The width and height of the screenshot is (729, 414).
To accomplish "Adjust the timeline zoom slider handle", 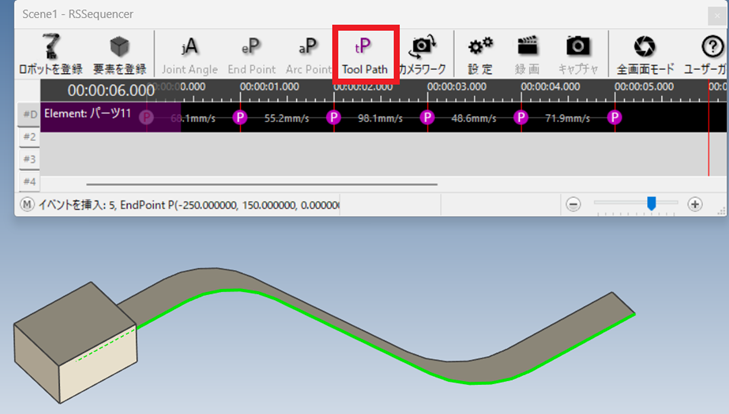I will point(651,203).
